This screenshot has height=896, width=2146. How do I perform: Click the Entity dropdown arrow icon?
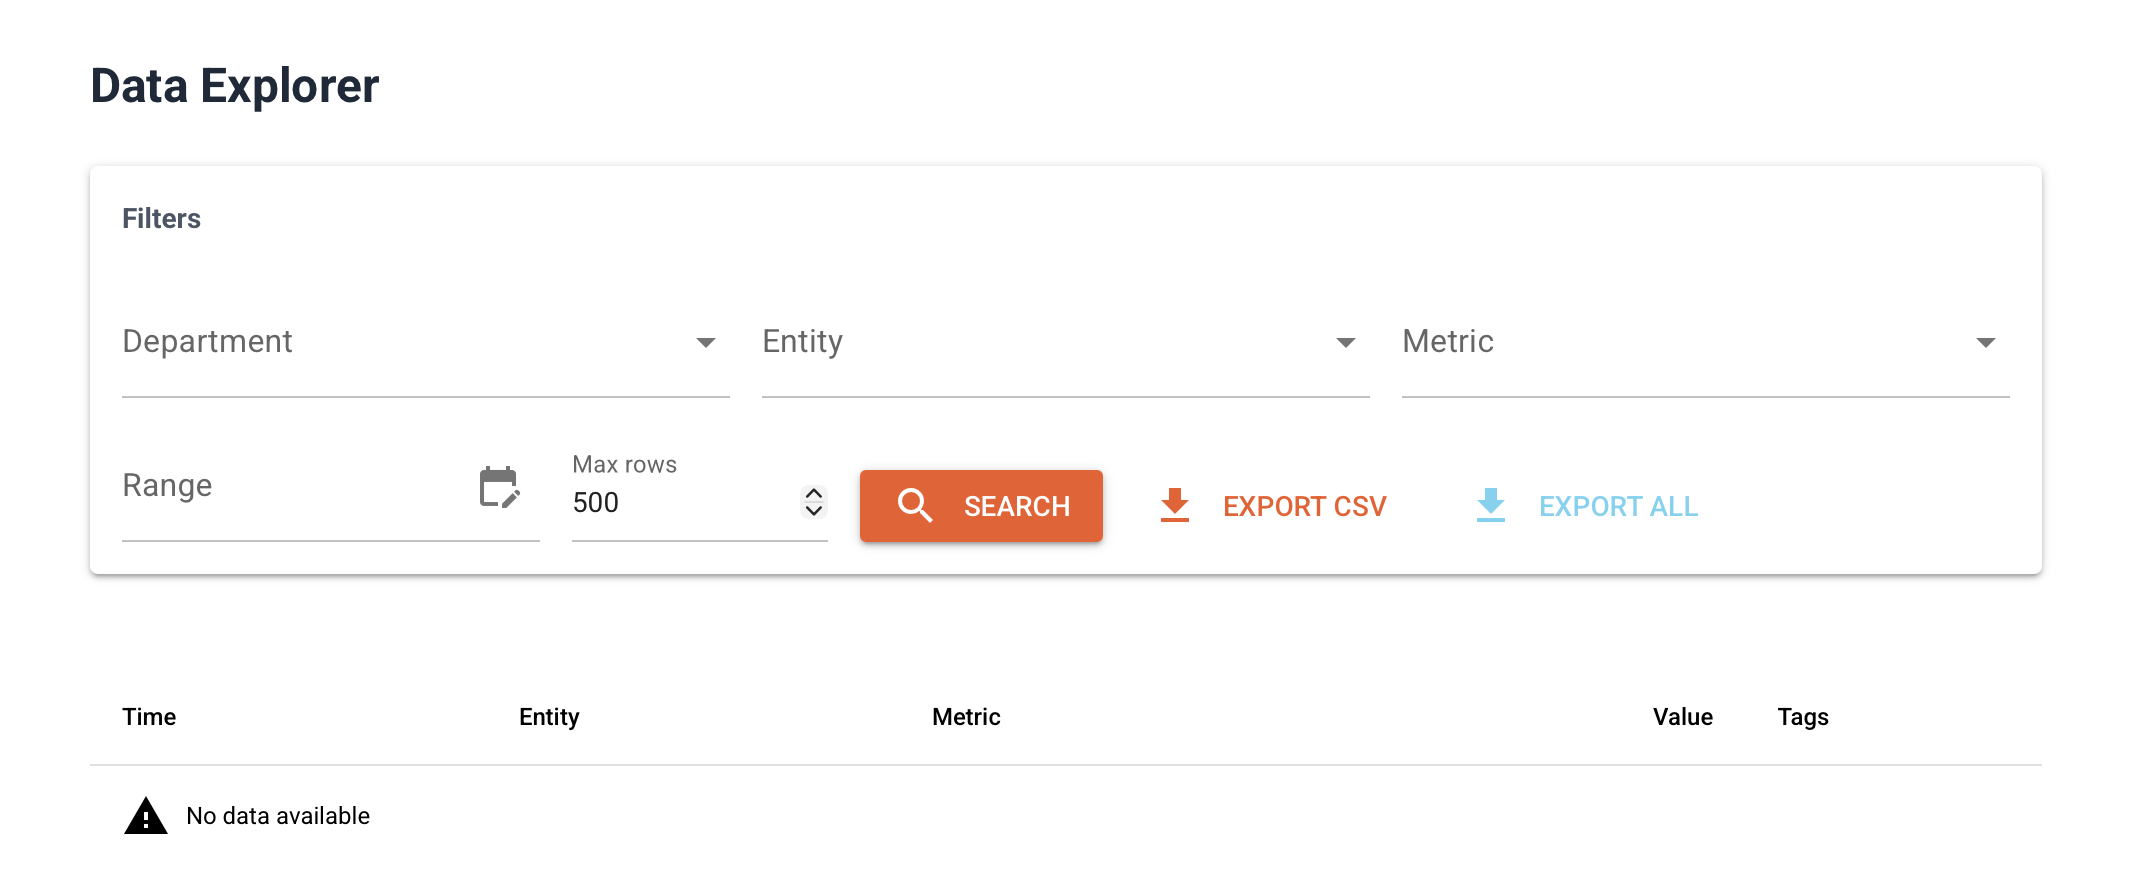pyautogui.click(x=1348, y=342)
